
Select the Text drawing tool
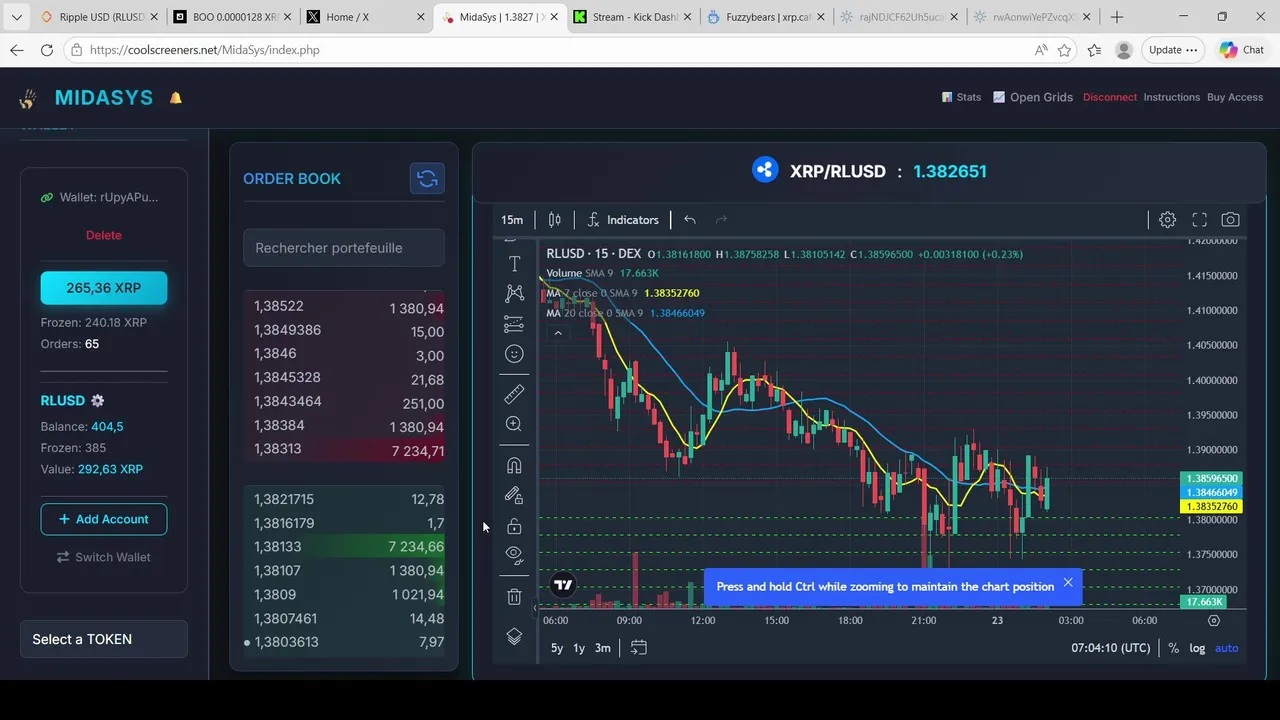[x=514, y=263]
